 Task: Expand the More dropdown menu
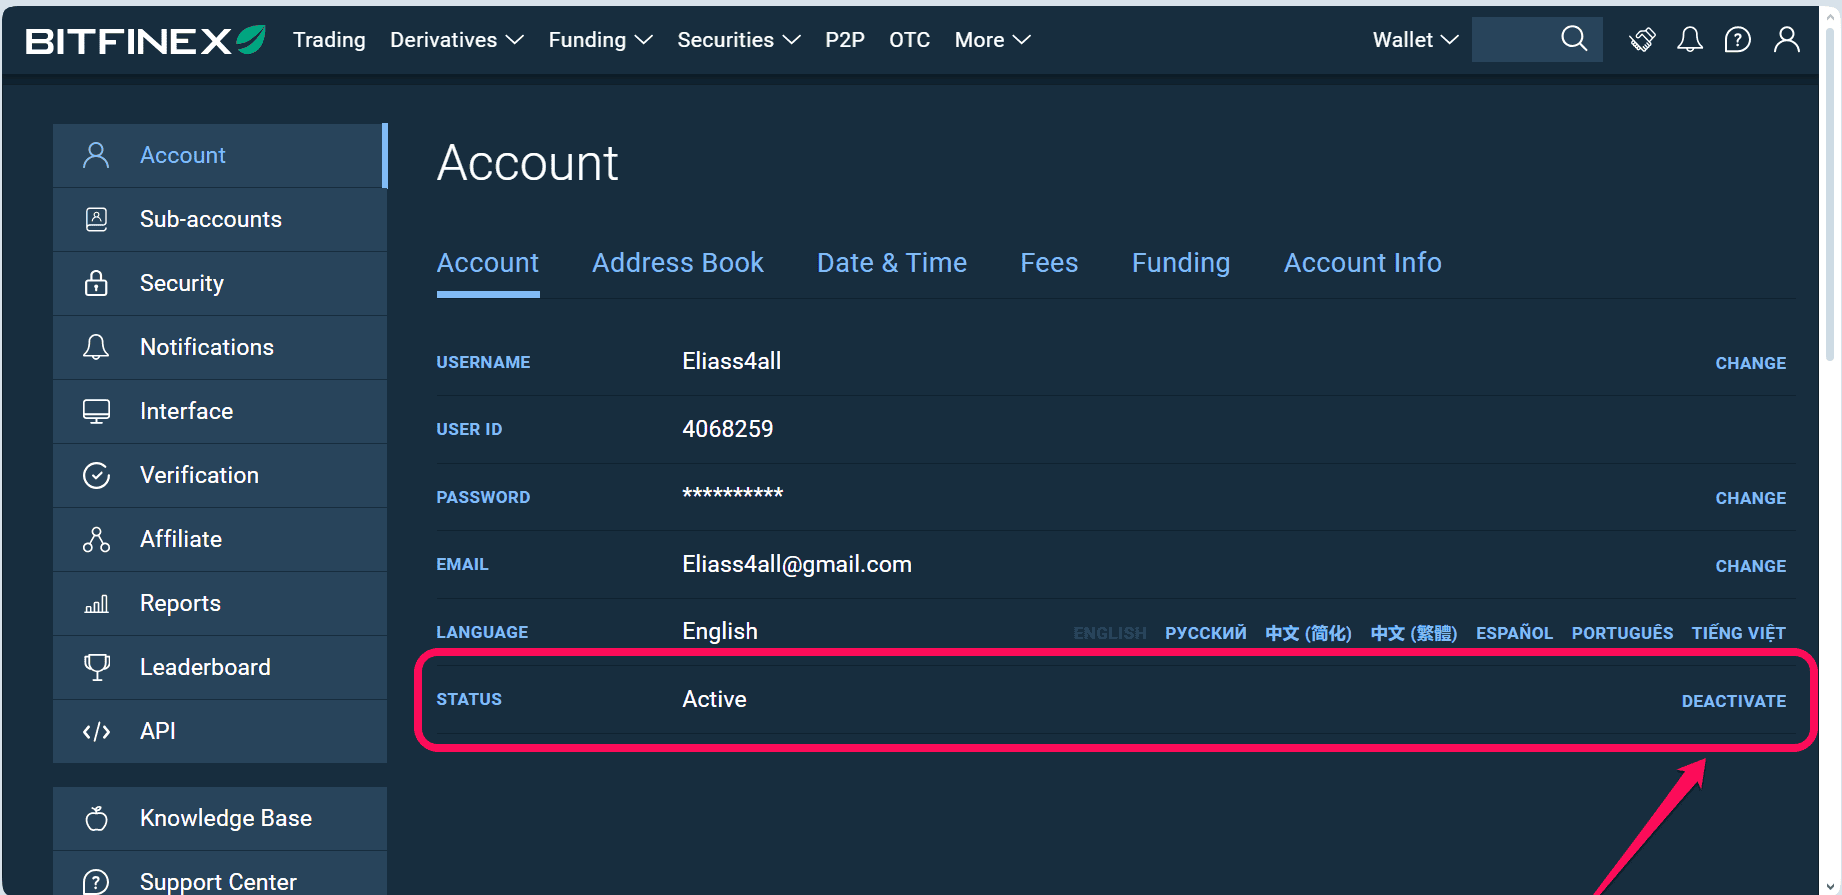tap(992, 40)
